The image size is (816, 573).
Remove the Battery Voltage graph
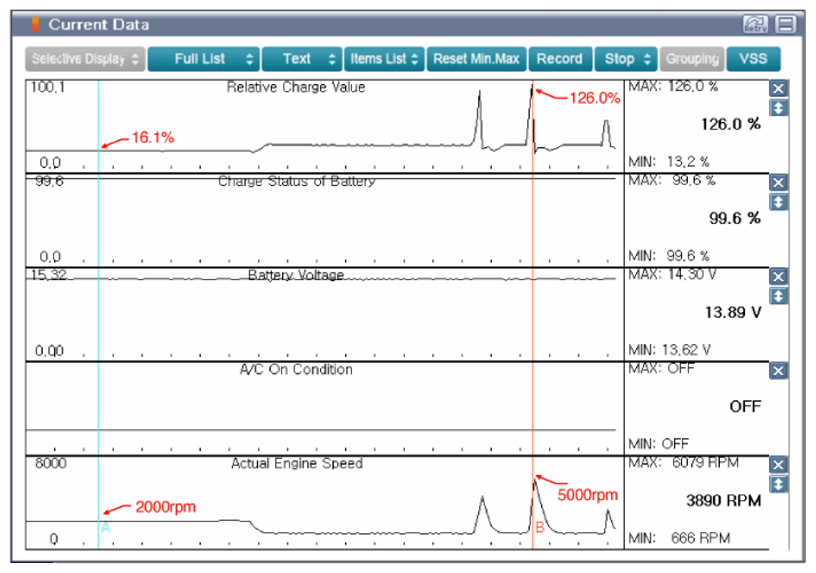tap(779, 276)
